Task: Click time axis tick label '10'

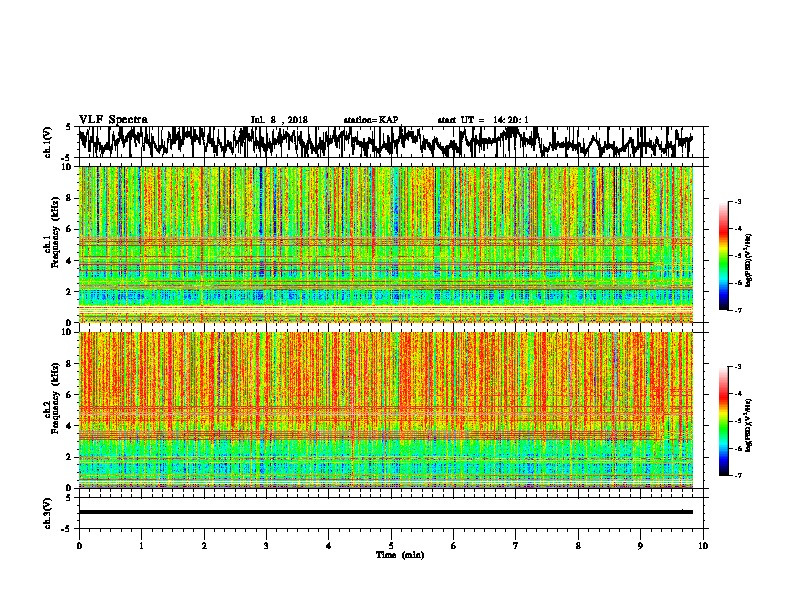Action: click(703, 546)
